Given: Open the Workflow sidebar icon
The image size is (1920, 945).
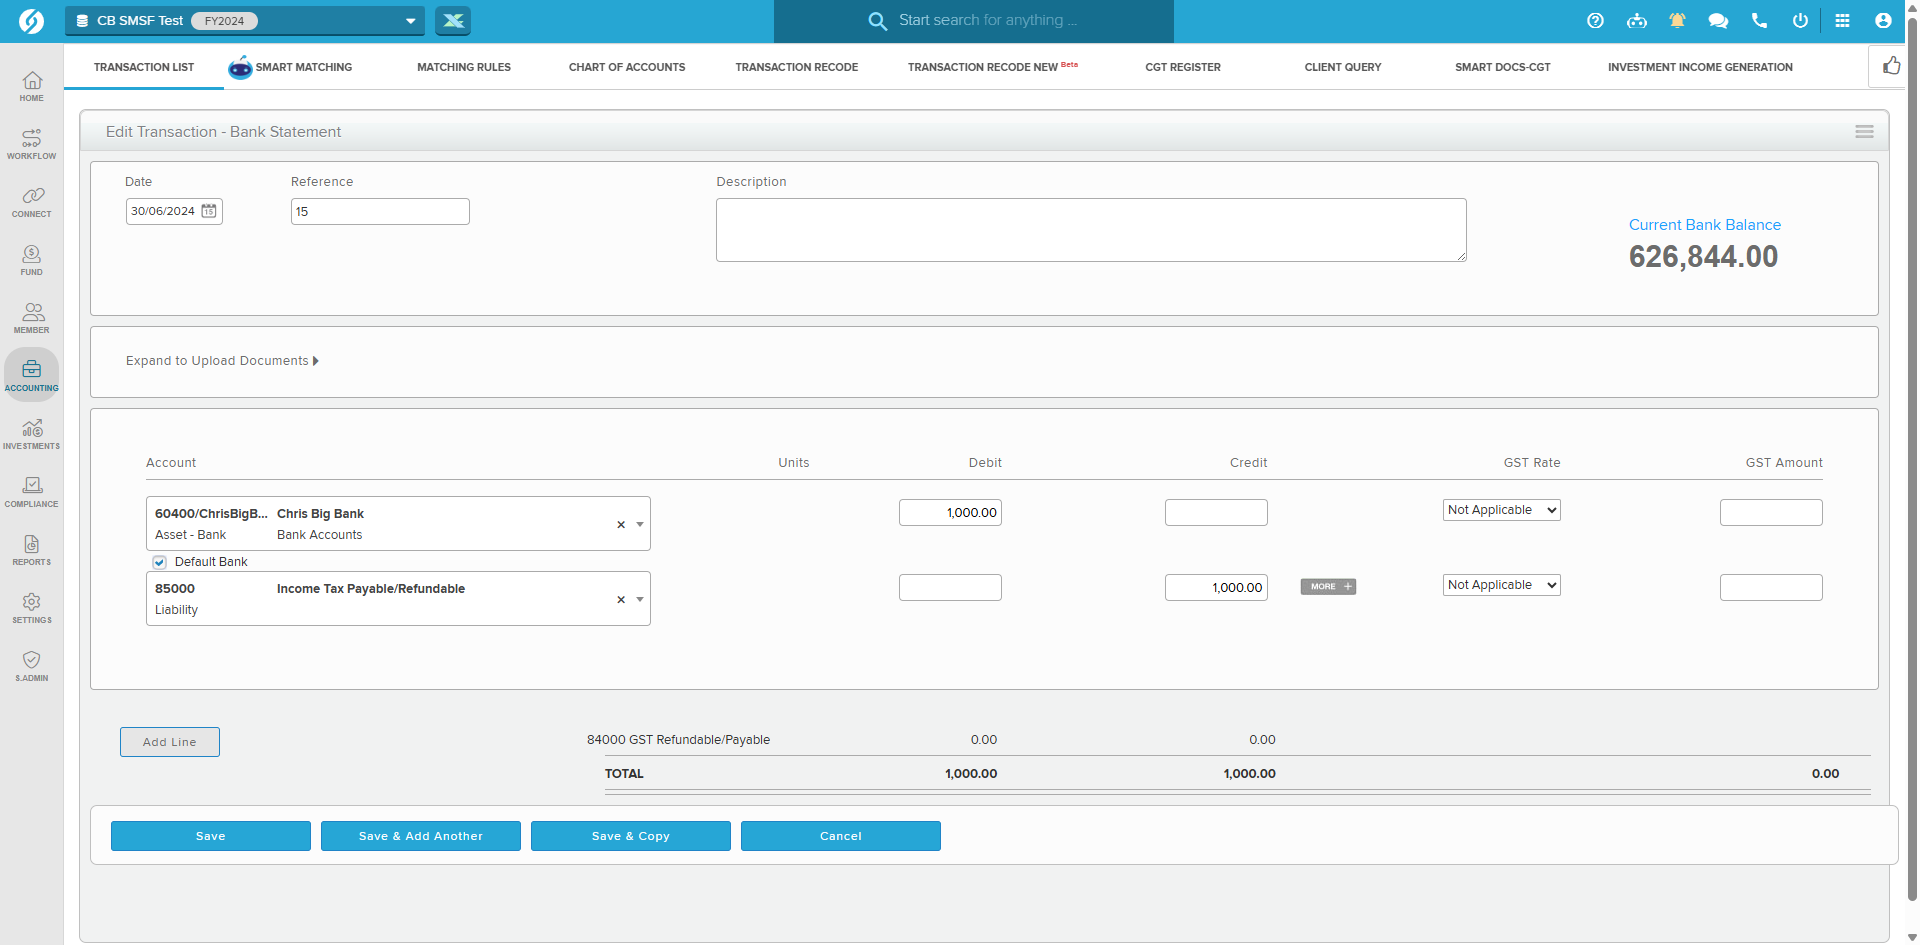Looking at the screenshot, I should [31, 144].
